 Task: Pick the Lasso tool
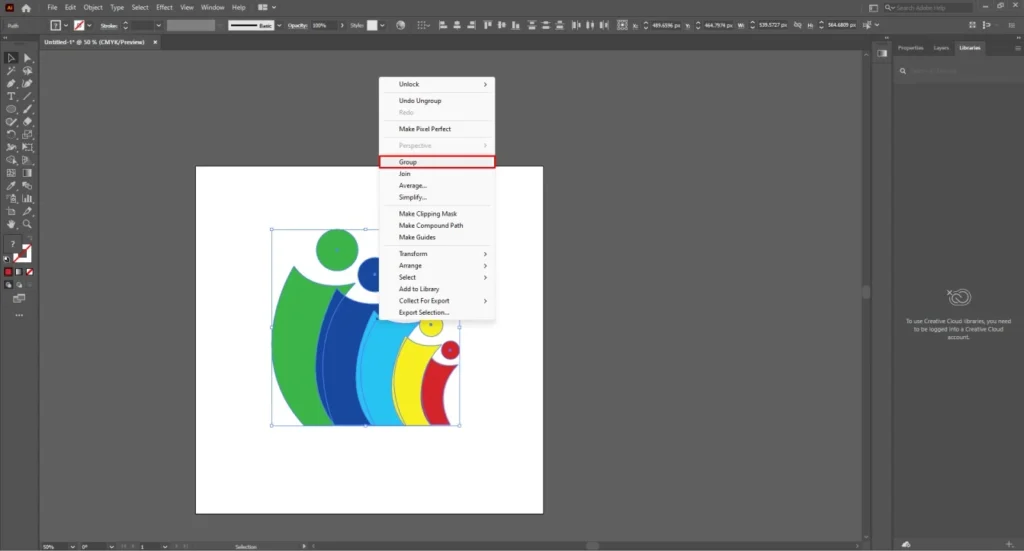pyautogui.click(x=27, y=71)
